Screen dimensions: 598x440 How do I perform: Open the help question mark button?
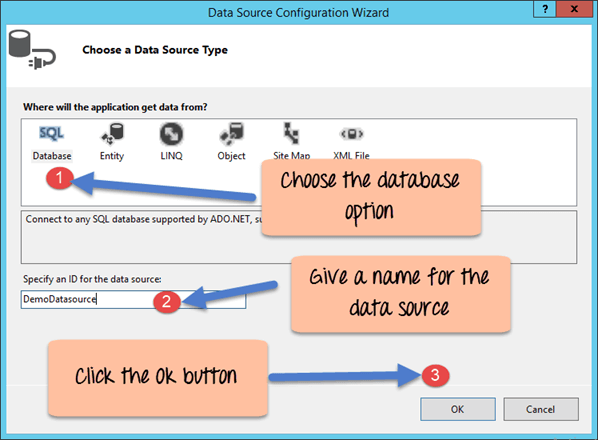(545, 9)
